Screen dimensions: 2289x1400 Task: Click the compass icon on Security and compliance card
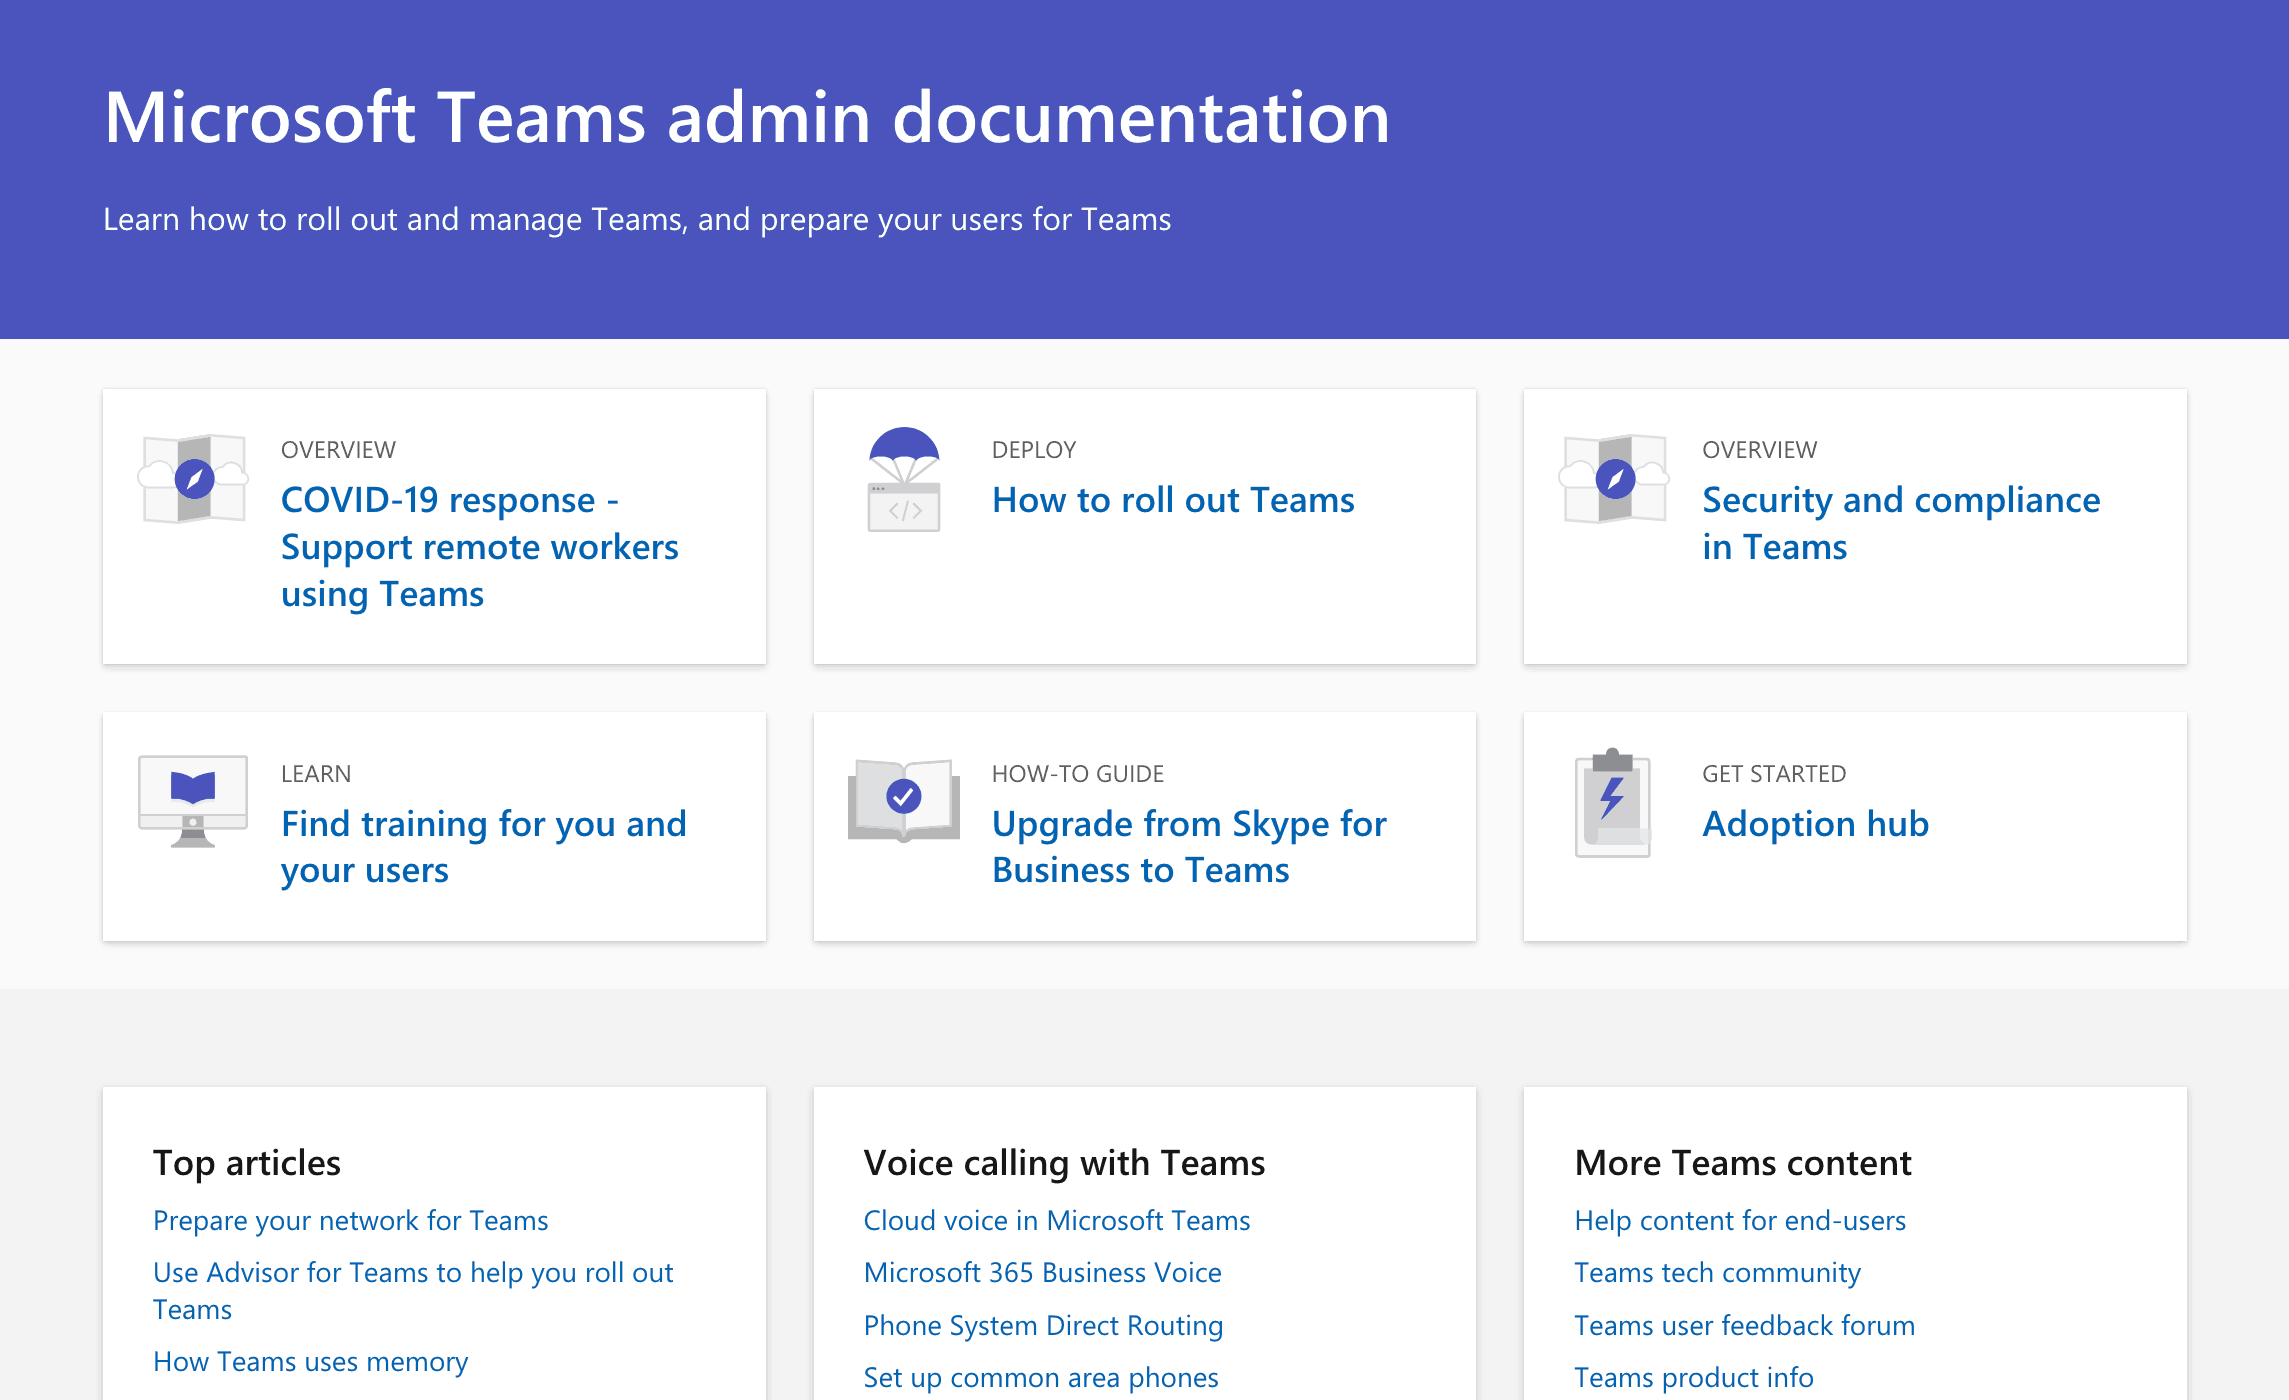coord(1613,478)
